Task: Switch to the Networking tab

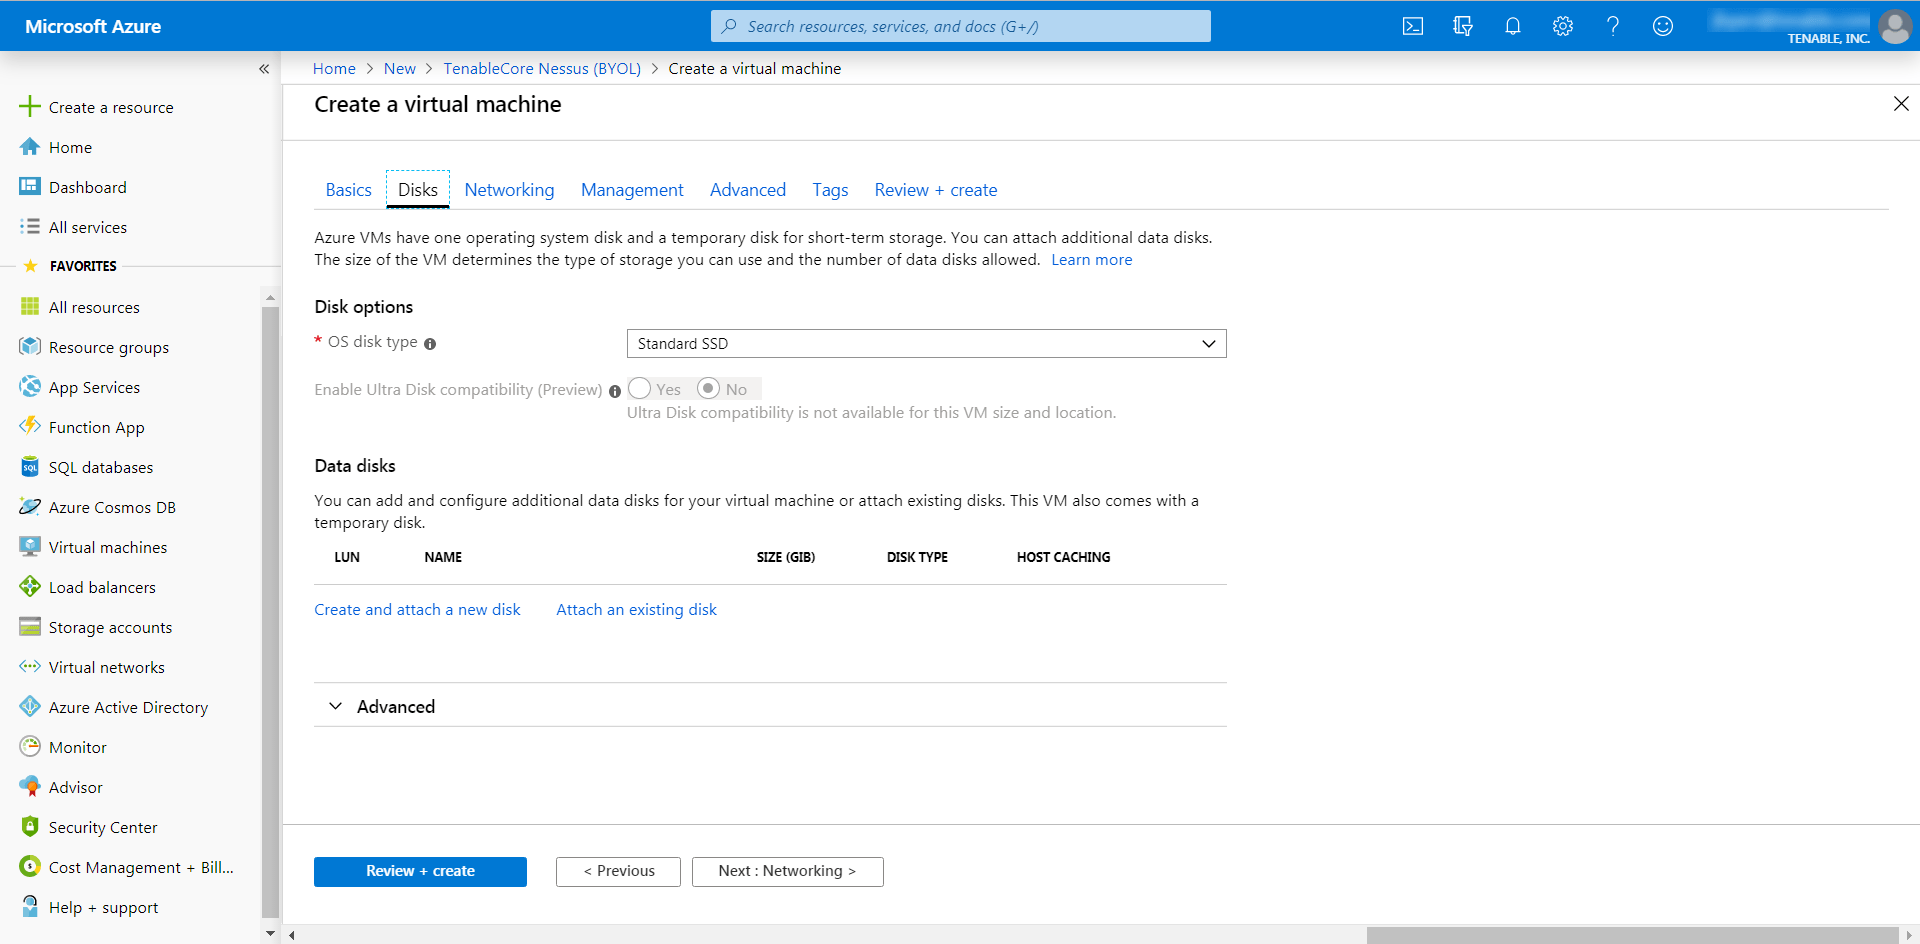Action: (x=509, y=189)
